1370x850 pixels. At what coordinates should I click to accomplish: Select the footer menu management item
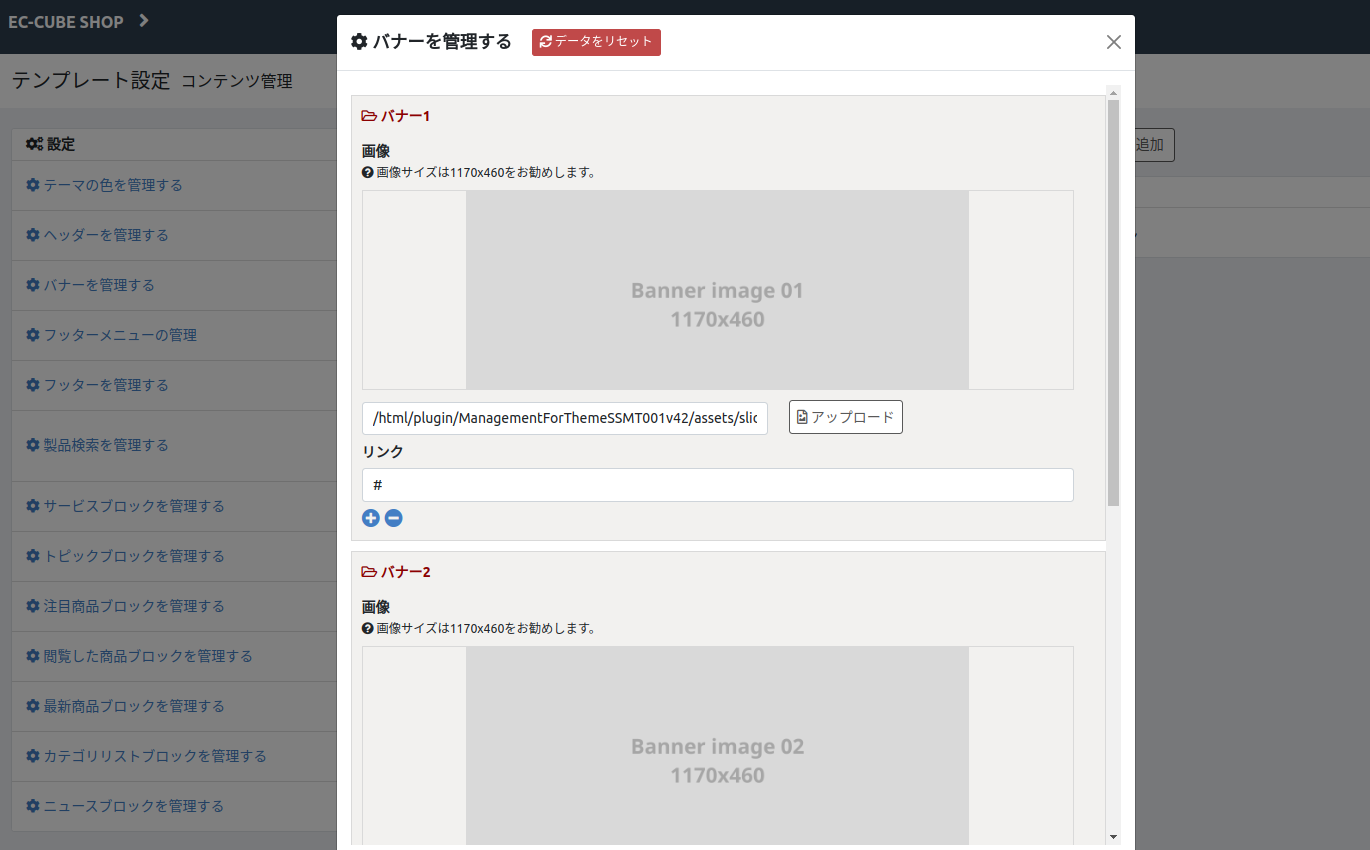pyautogui.click(x=119, y=335)
